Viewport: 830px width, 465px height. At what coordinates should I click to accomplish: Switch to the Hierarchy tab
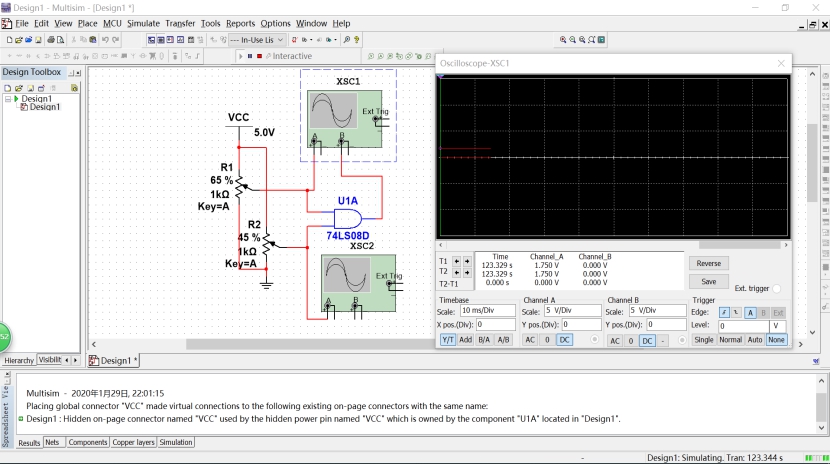point(19,360)
